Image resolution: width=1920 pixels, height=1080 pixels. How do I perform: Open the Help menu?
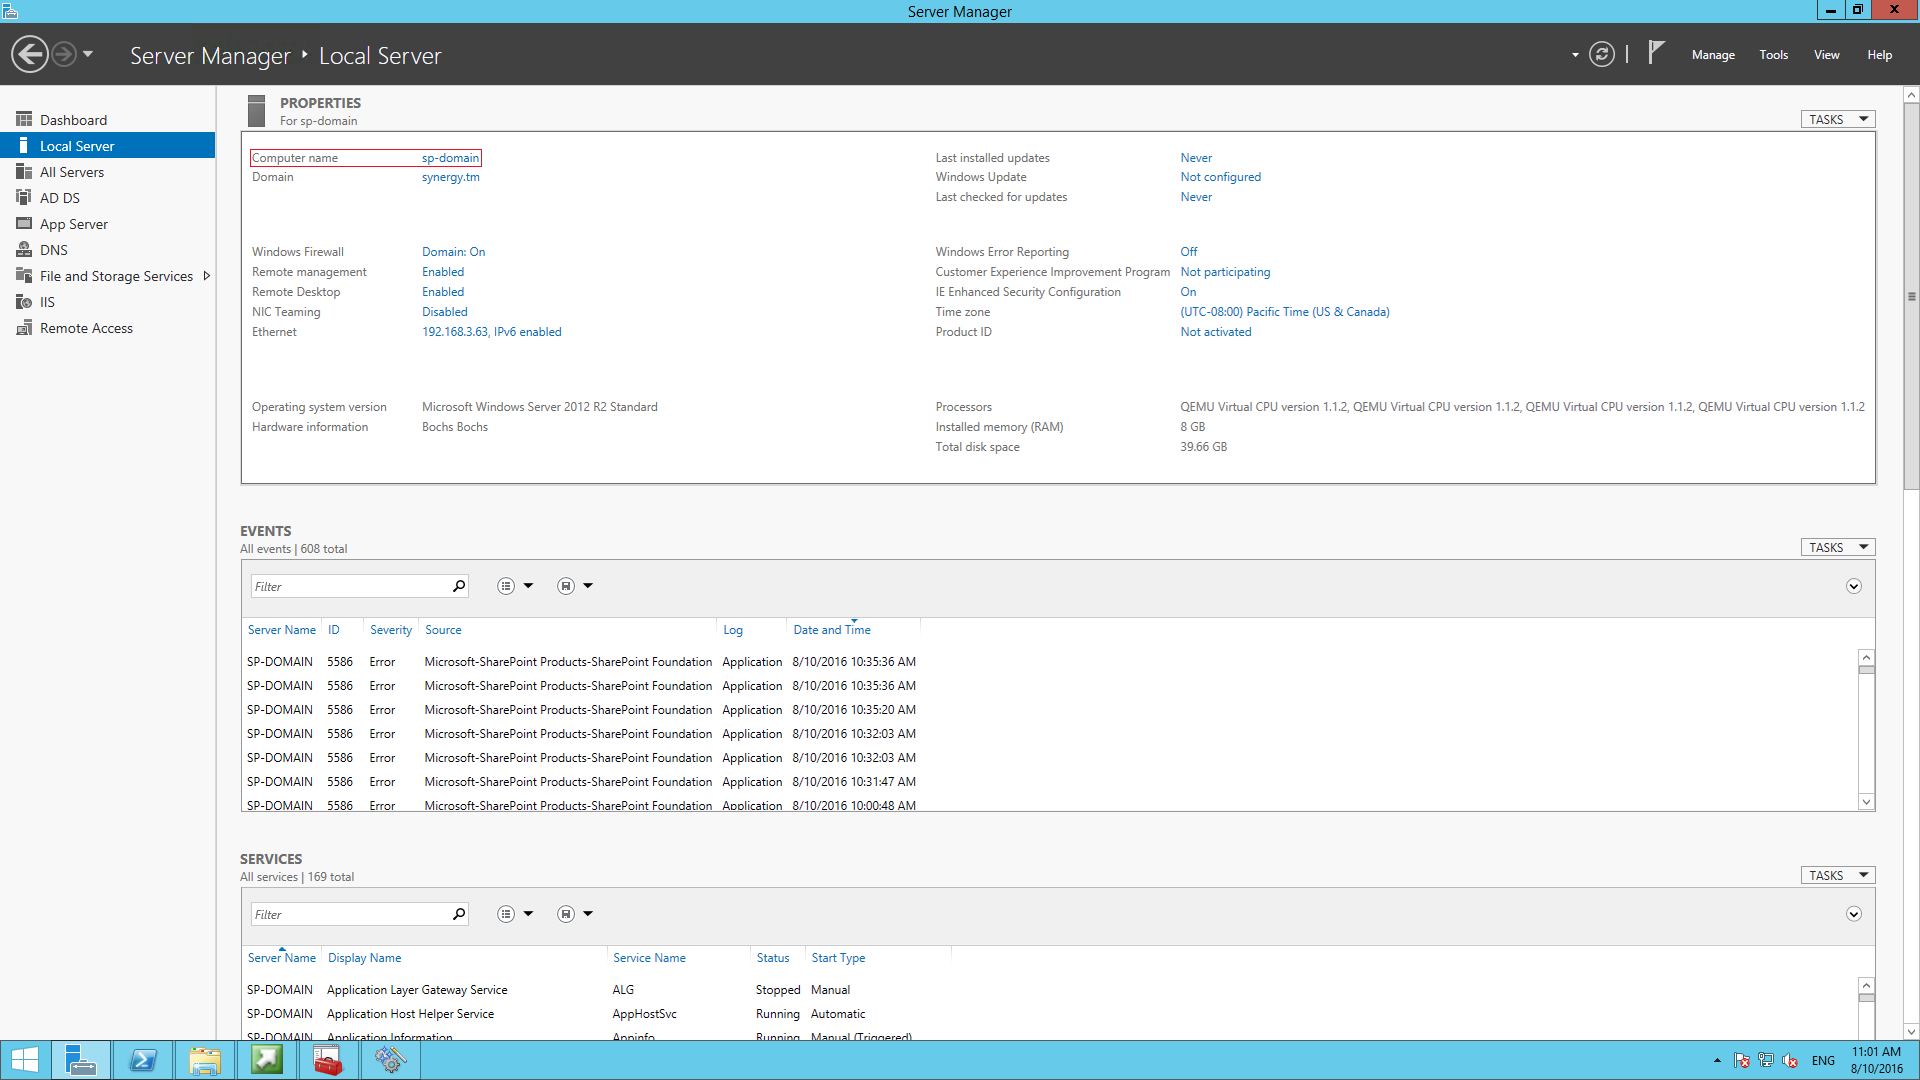[x=1880, y=55]
